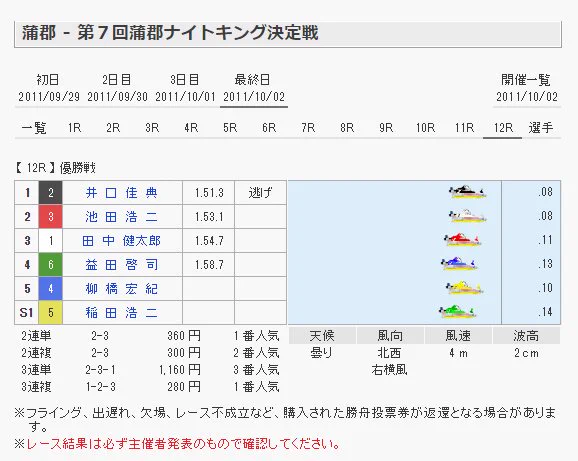578x461 pixels.
Task: Switch to the 5R race tab
Action: pyautogui.click(x=230, y=128)
